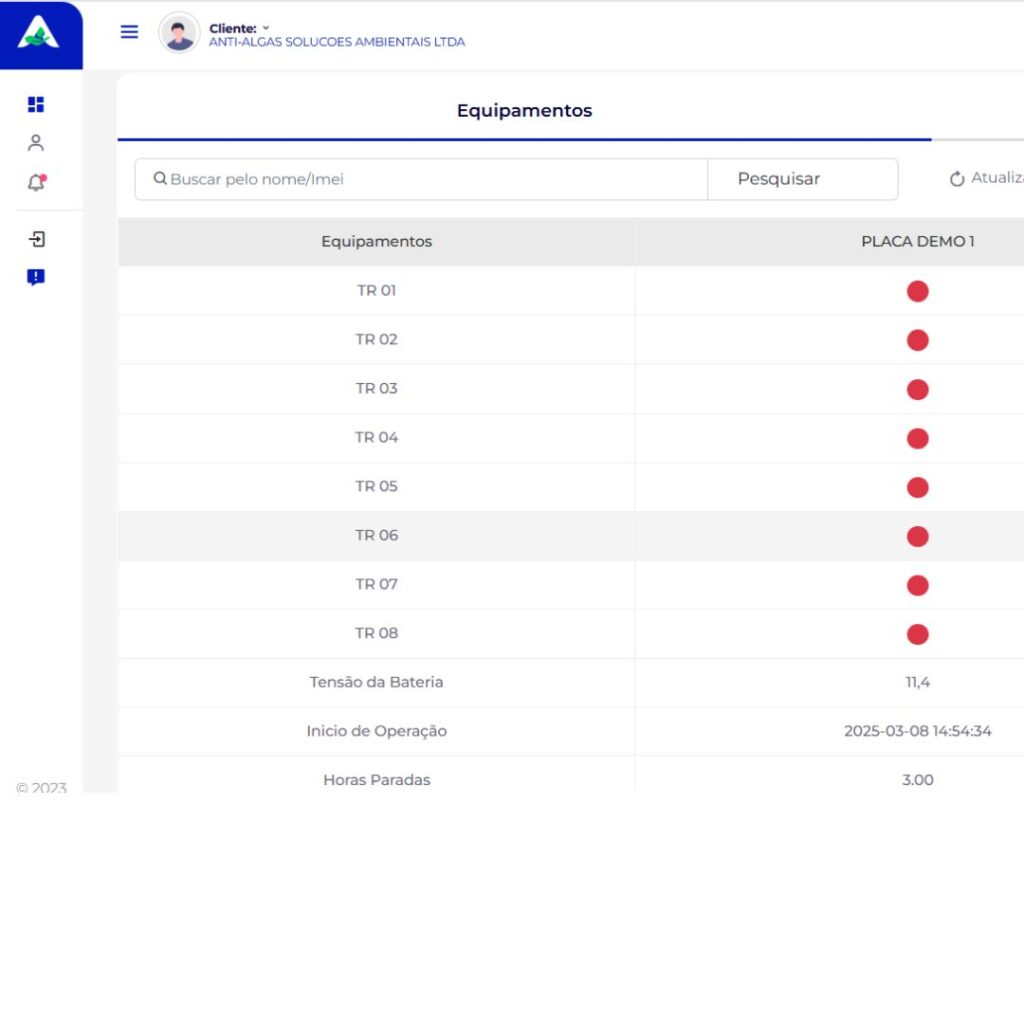Click the Anti-Algas logo in the corner

pos(39,35)
